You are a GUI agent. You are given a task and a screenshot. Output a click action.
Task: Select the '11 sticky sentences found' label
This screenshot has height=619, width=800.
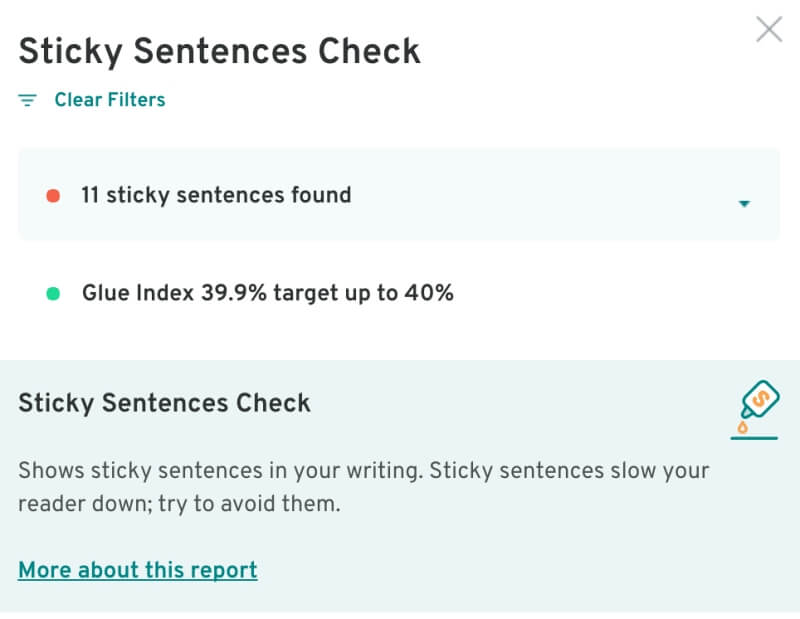tap(216, 195)
